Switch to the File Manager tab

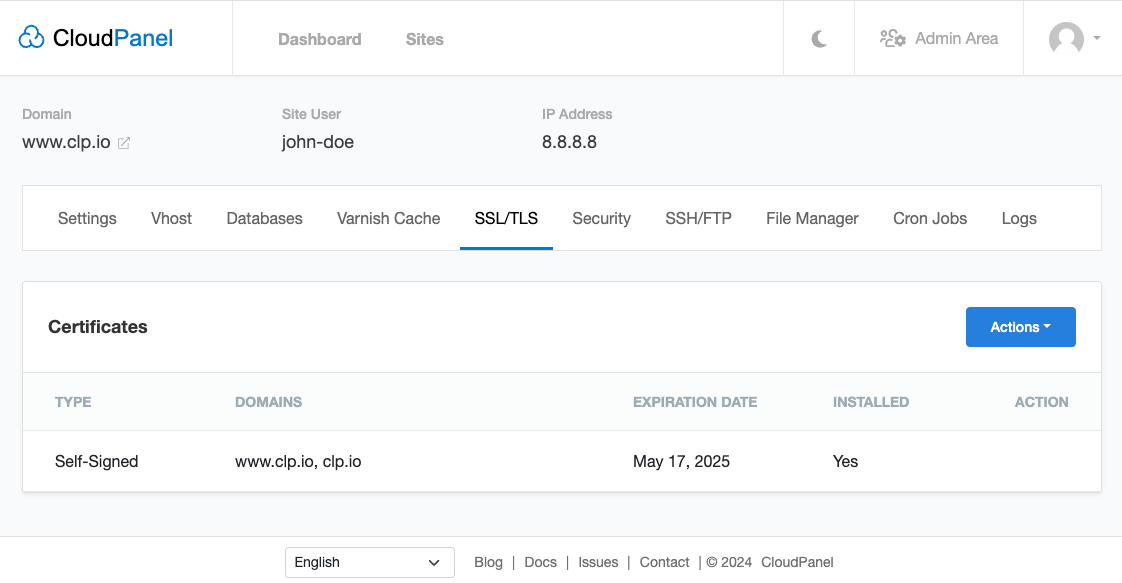point(812,218)
